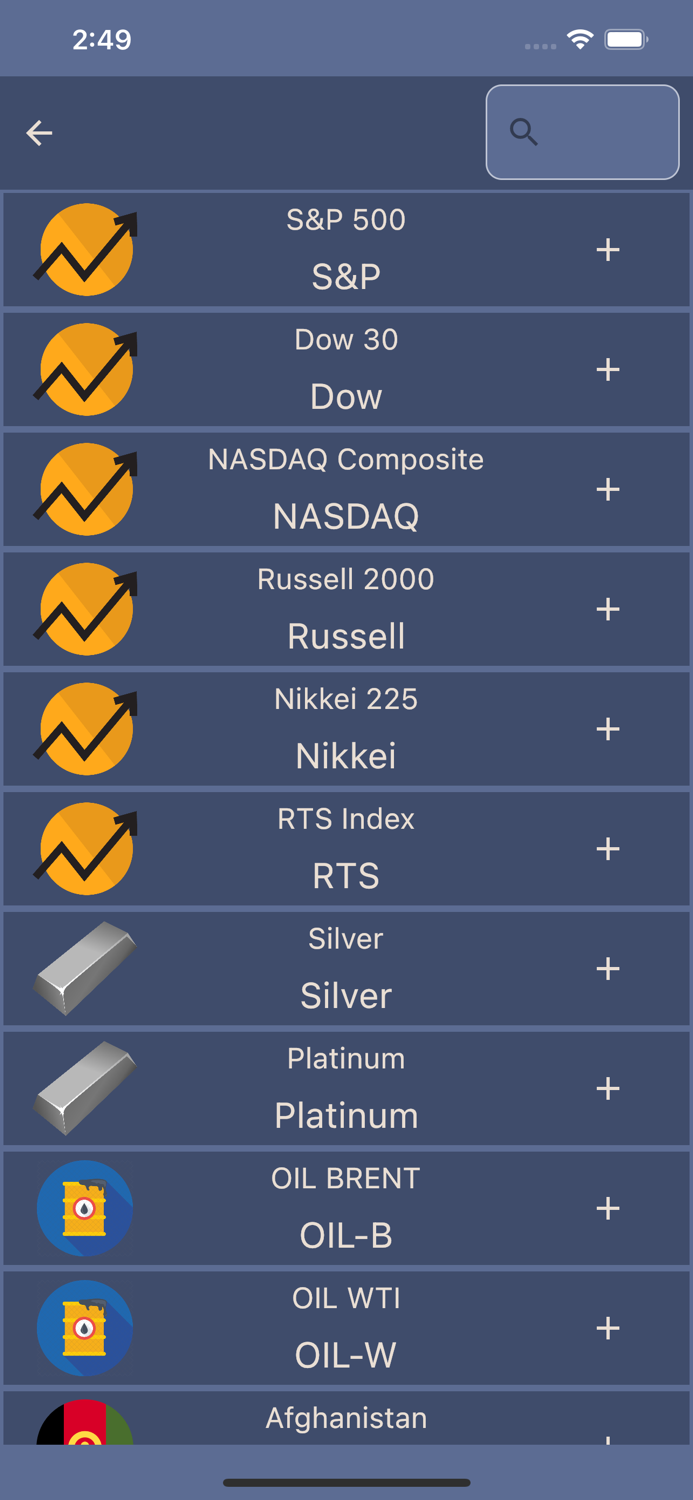The width and height of the screenshot is (693, 1500).
Task: Select the Nikkei 225 list row
Action: coord(346,728)
